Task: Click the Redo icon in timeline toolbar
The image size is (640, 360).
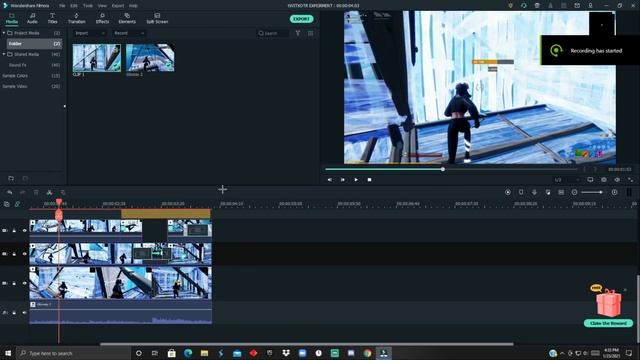Action: coord(23,192)
